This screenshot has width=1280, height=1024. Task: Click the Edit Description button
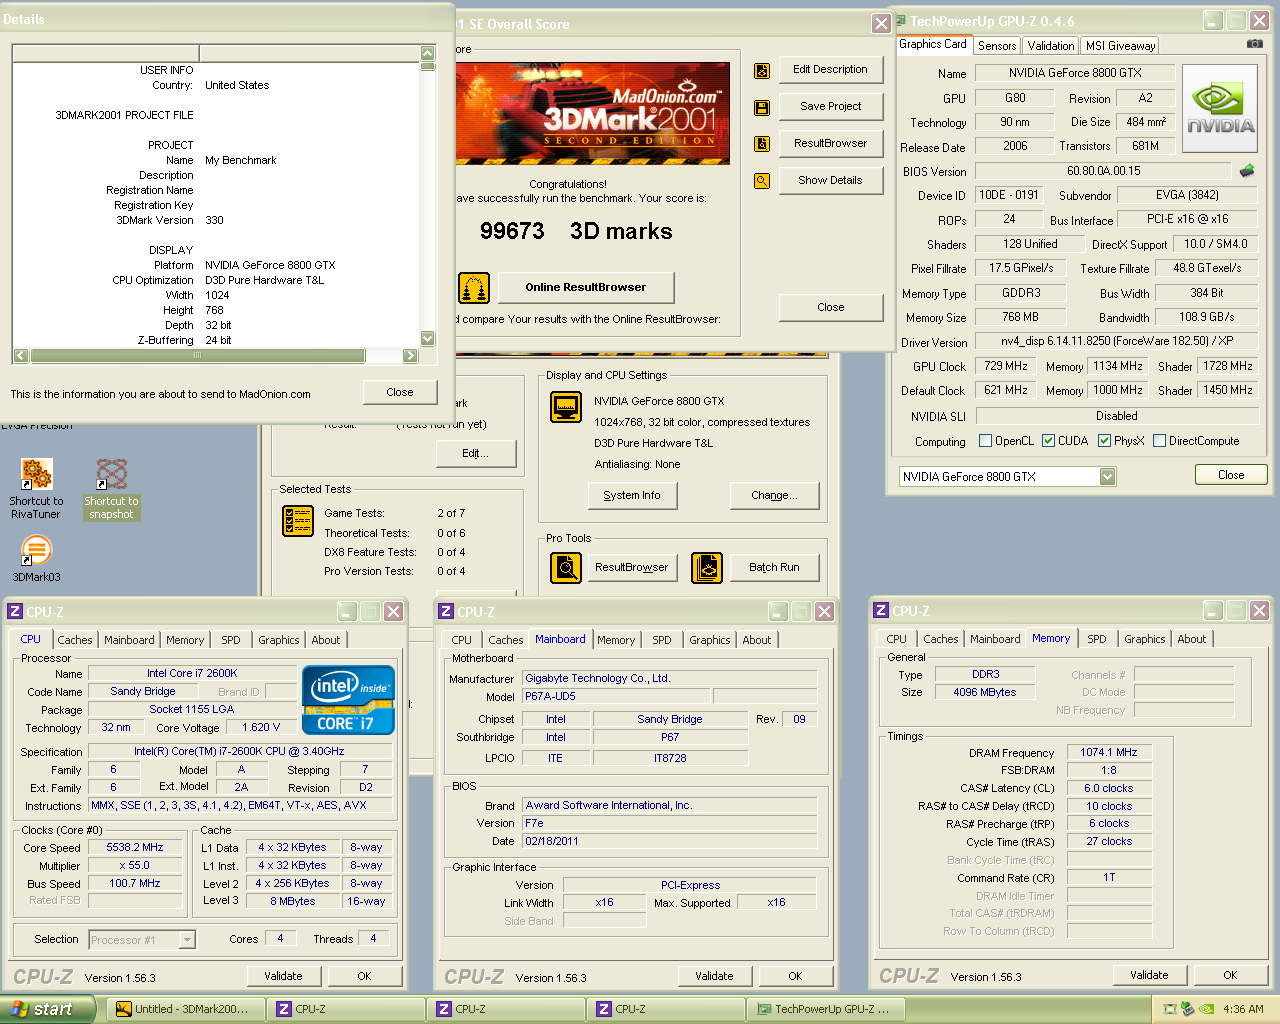[x=830, y=70]
